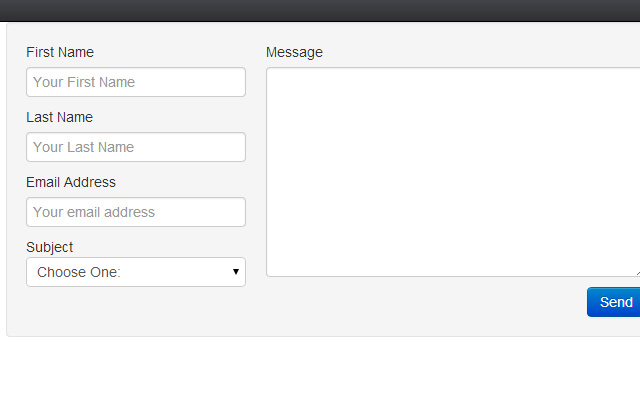Click the empty white area below form
Screen dimensions: 640x400
[x=320, y=369]
